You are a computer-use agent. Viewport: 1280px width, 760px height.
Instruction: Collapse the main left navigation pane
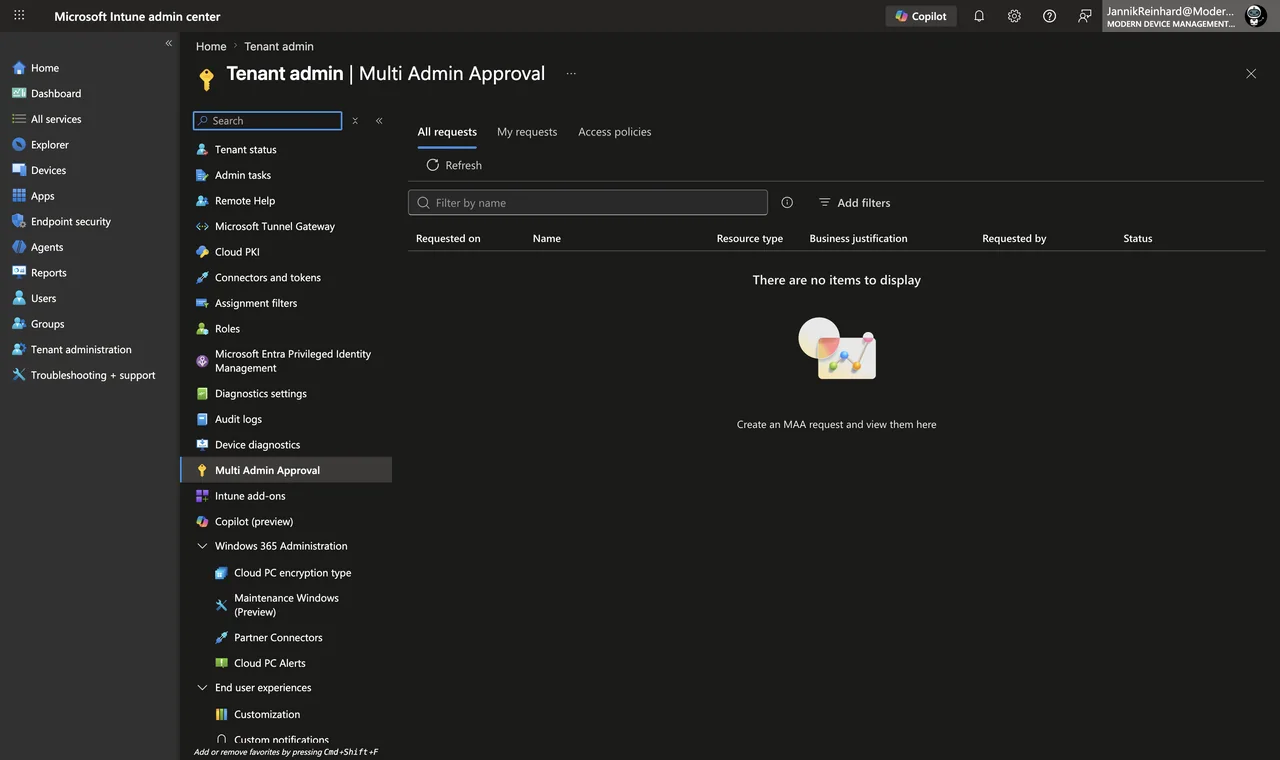(169, 44)
